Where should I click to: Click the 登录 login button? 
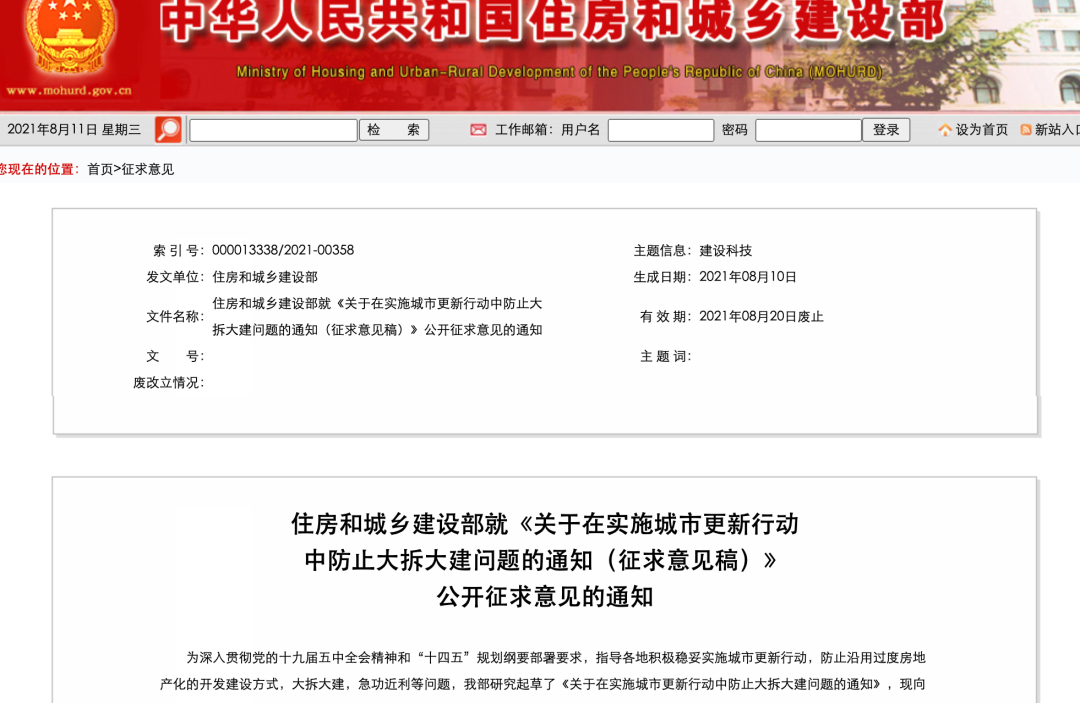[886, 130]
